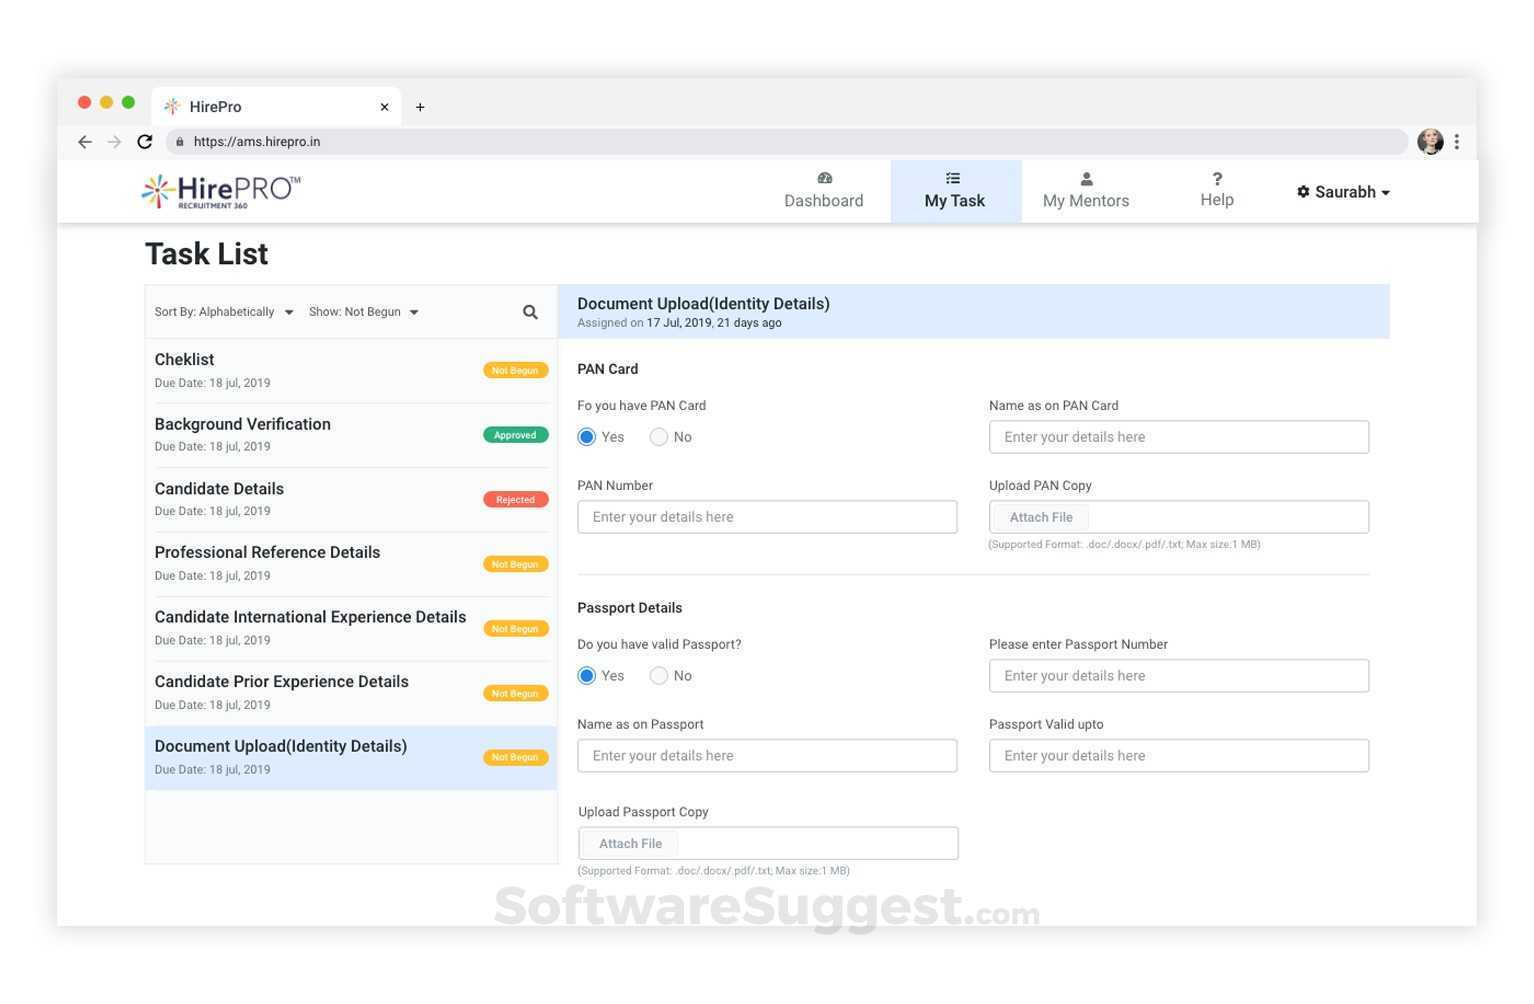Click the browser reload icon
The height and width of the screenshot is (1004, 1534).
(144, 141)
